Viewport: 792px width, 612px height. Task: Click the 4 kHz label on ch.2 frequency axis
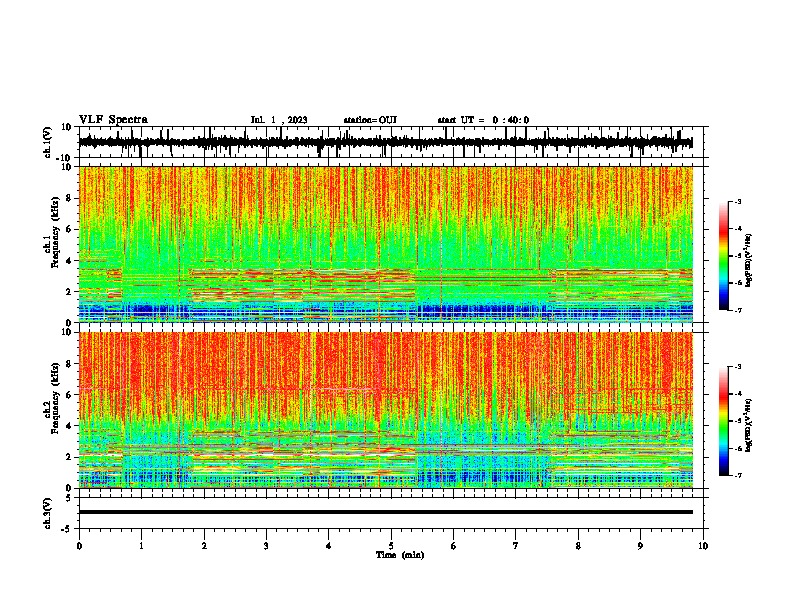point(69,426)
